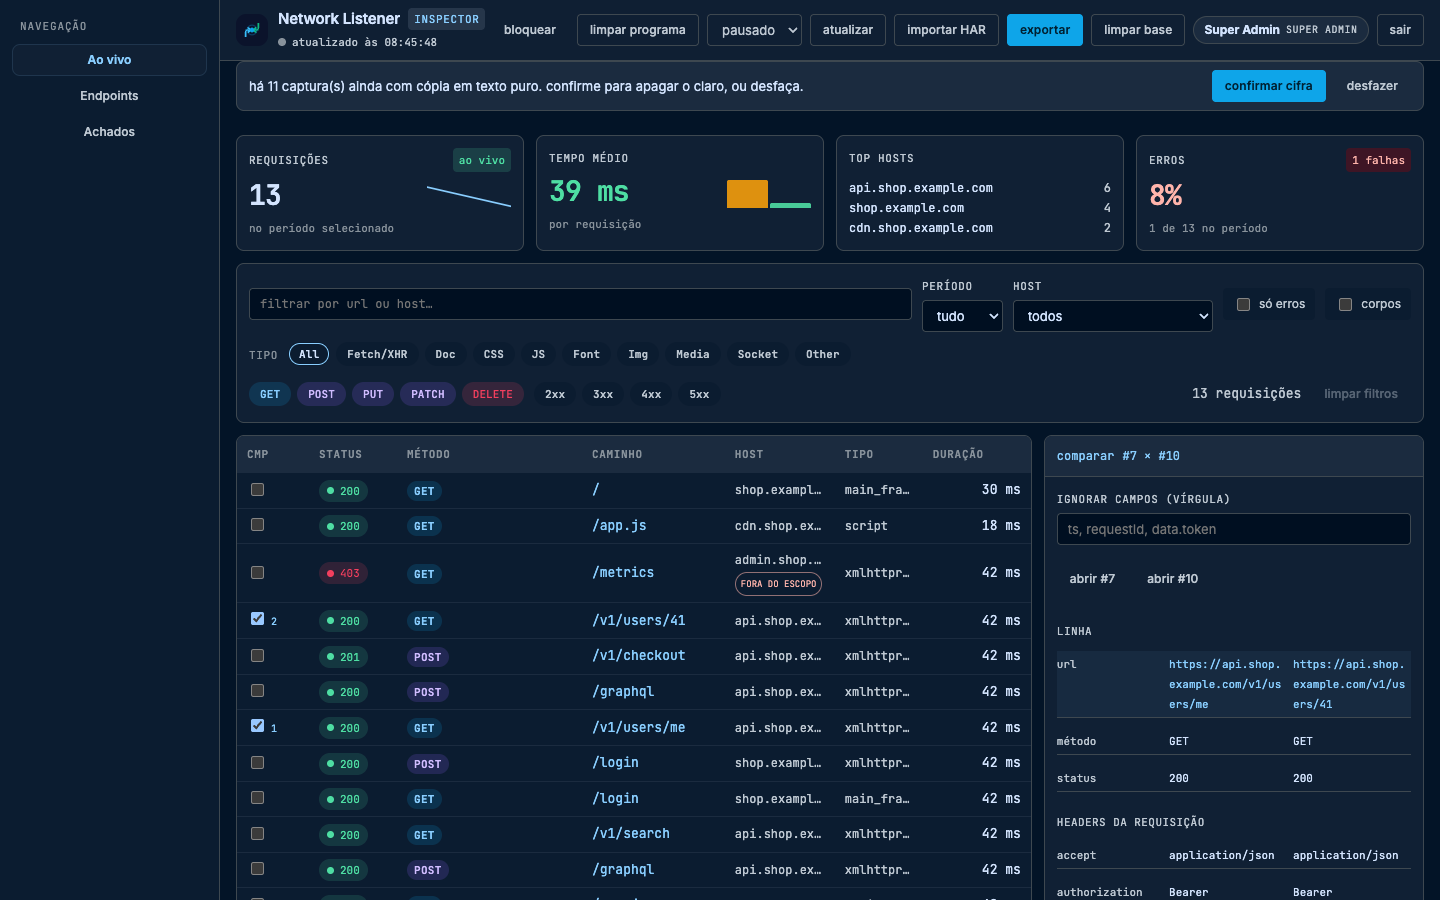Check the compare box for /app.js row
This screenshot has height=900, width=1440.
257,525
